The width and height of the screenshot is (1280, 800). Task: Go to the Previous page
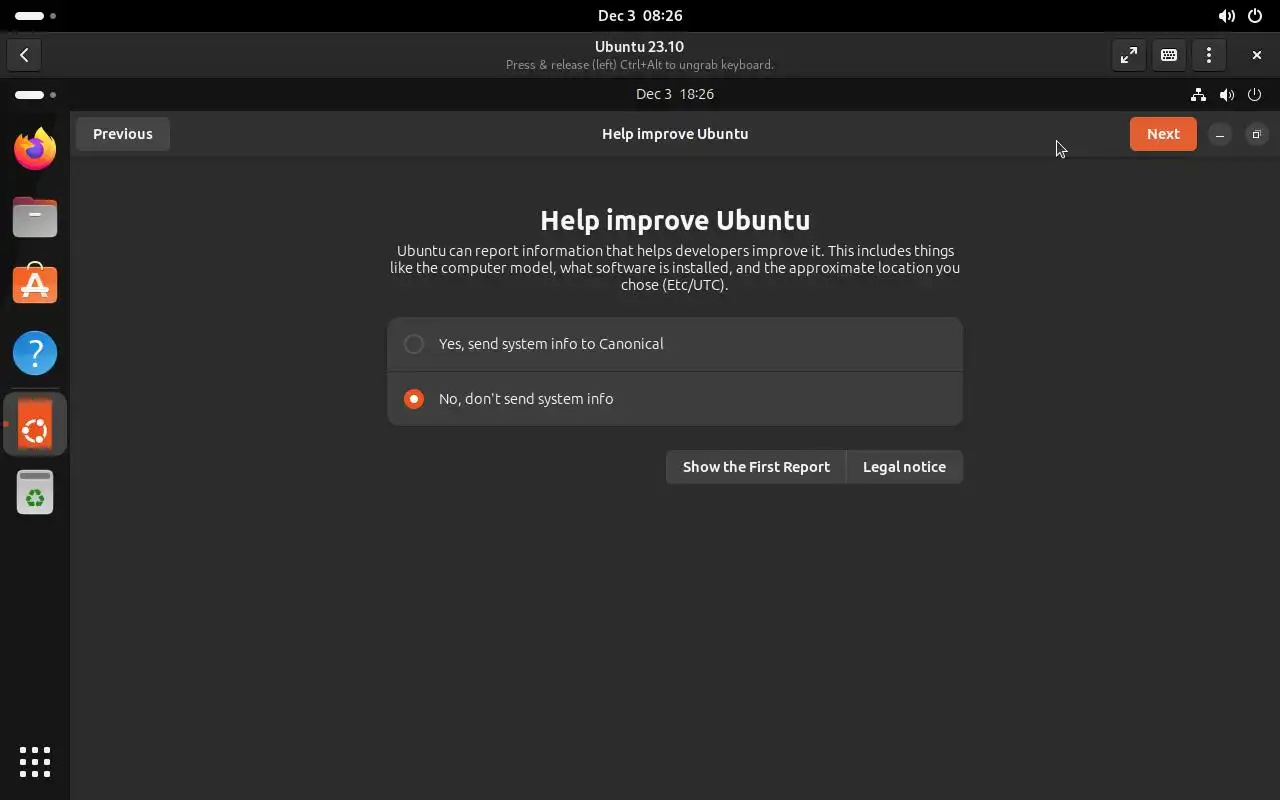[123, 134]
